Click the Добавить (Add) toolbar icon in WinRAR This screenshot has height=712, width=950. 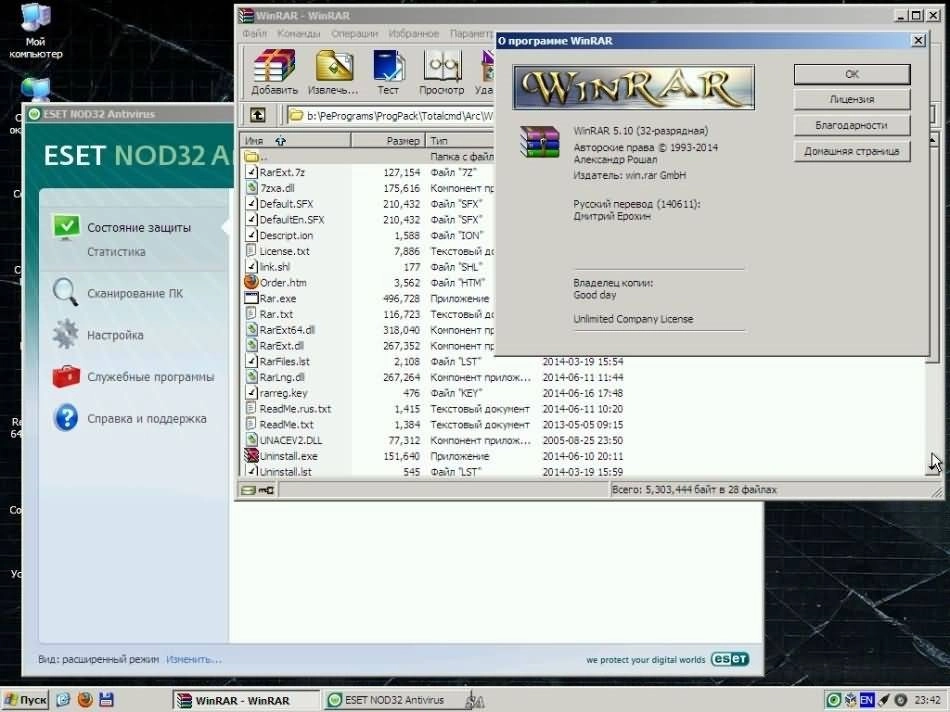(x=274, y=72)
